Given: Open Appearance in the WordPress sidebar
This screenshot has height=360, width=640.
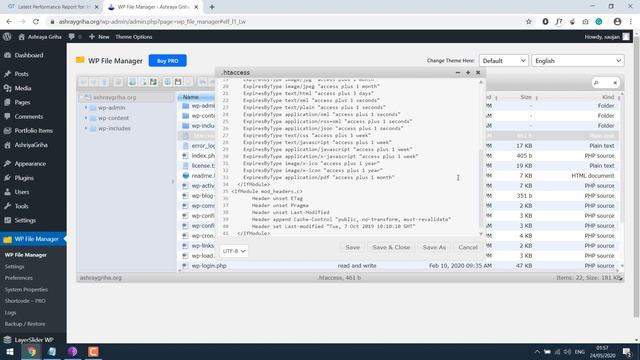Looking at the screenshot, I should click(x=30, y=164).
